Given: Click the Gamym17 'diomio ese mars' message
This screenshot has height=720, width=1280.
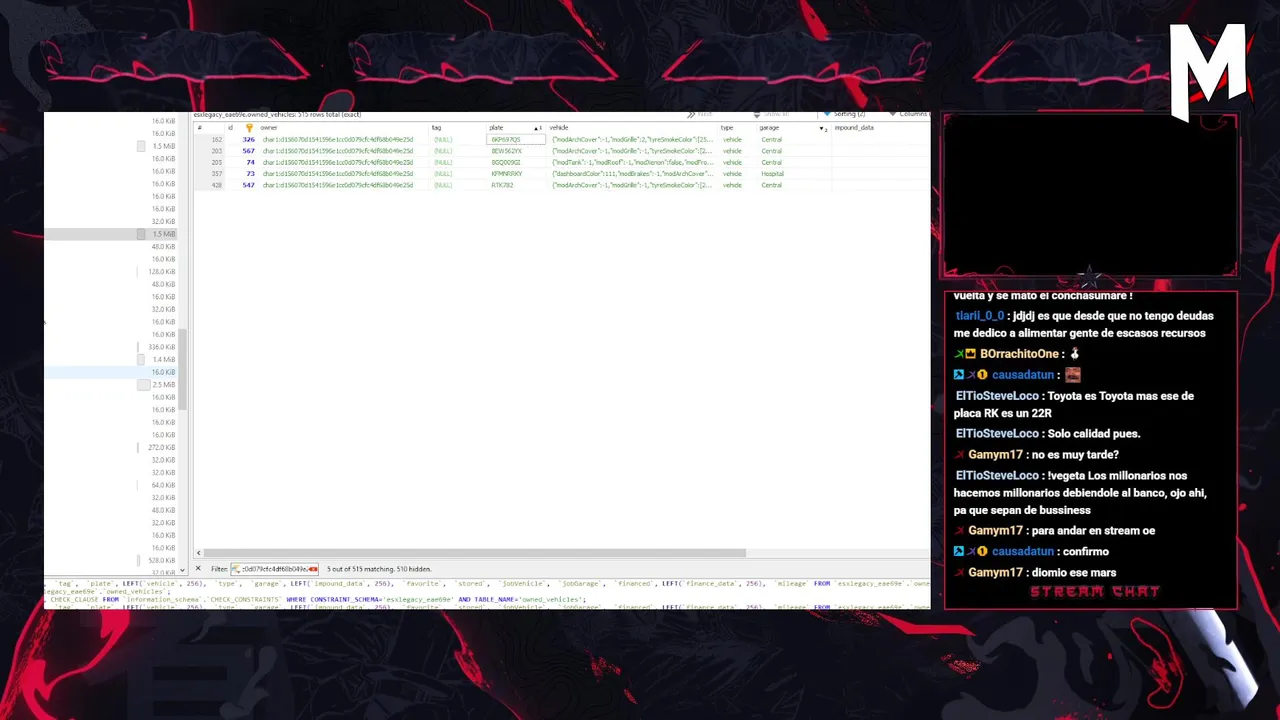Looking at the screenshot, I should pyautogui.click(x=1035, y=573).
